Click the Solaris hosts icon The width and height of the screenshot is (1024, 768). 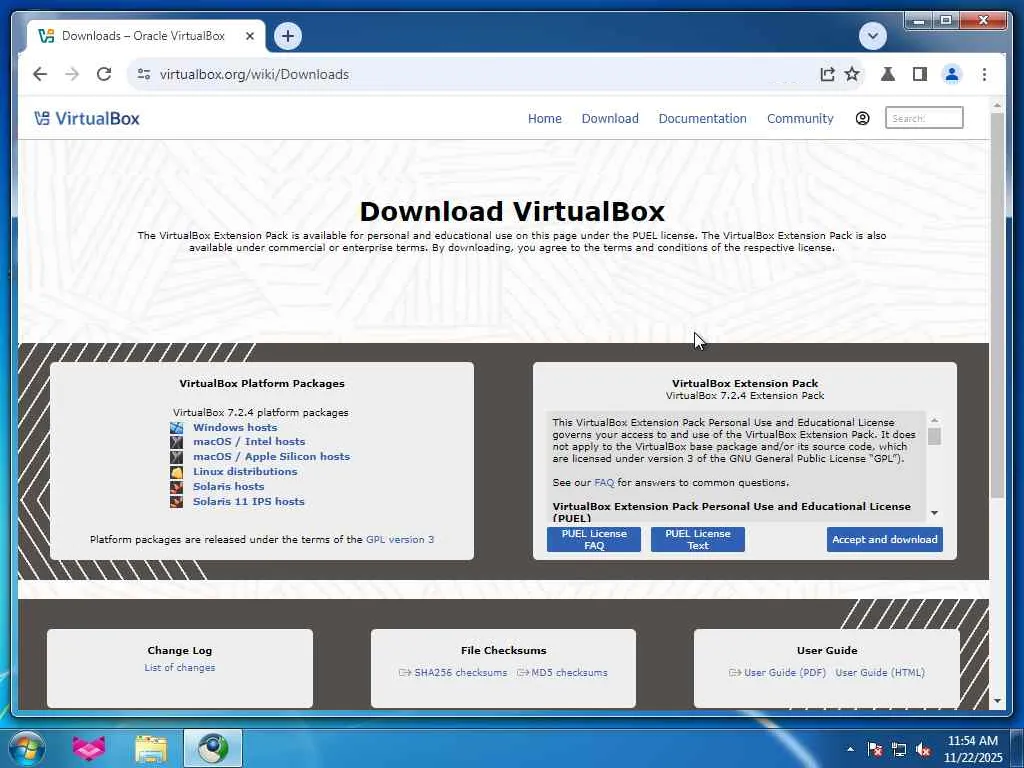click(176, 487)
